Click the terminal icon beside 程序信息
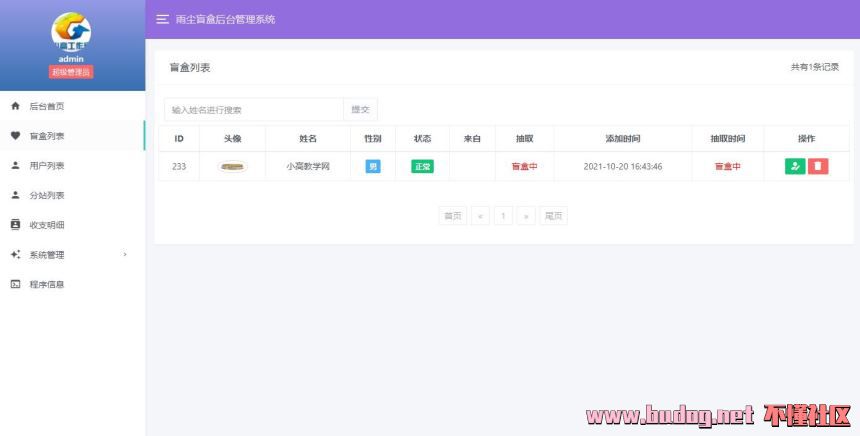 point(15,284)
